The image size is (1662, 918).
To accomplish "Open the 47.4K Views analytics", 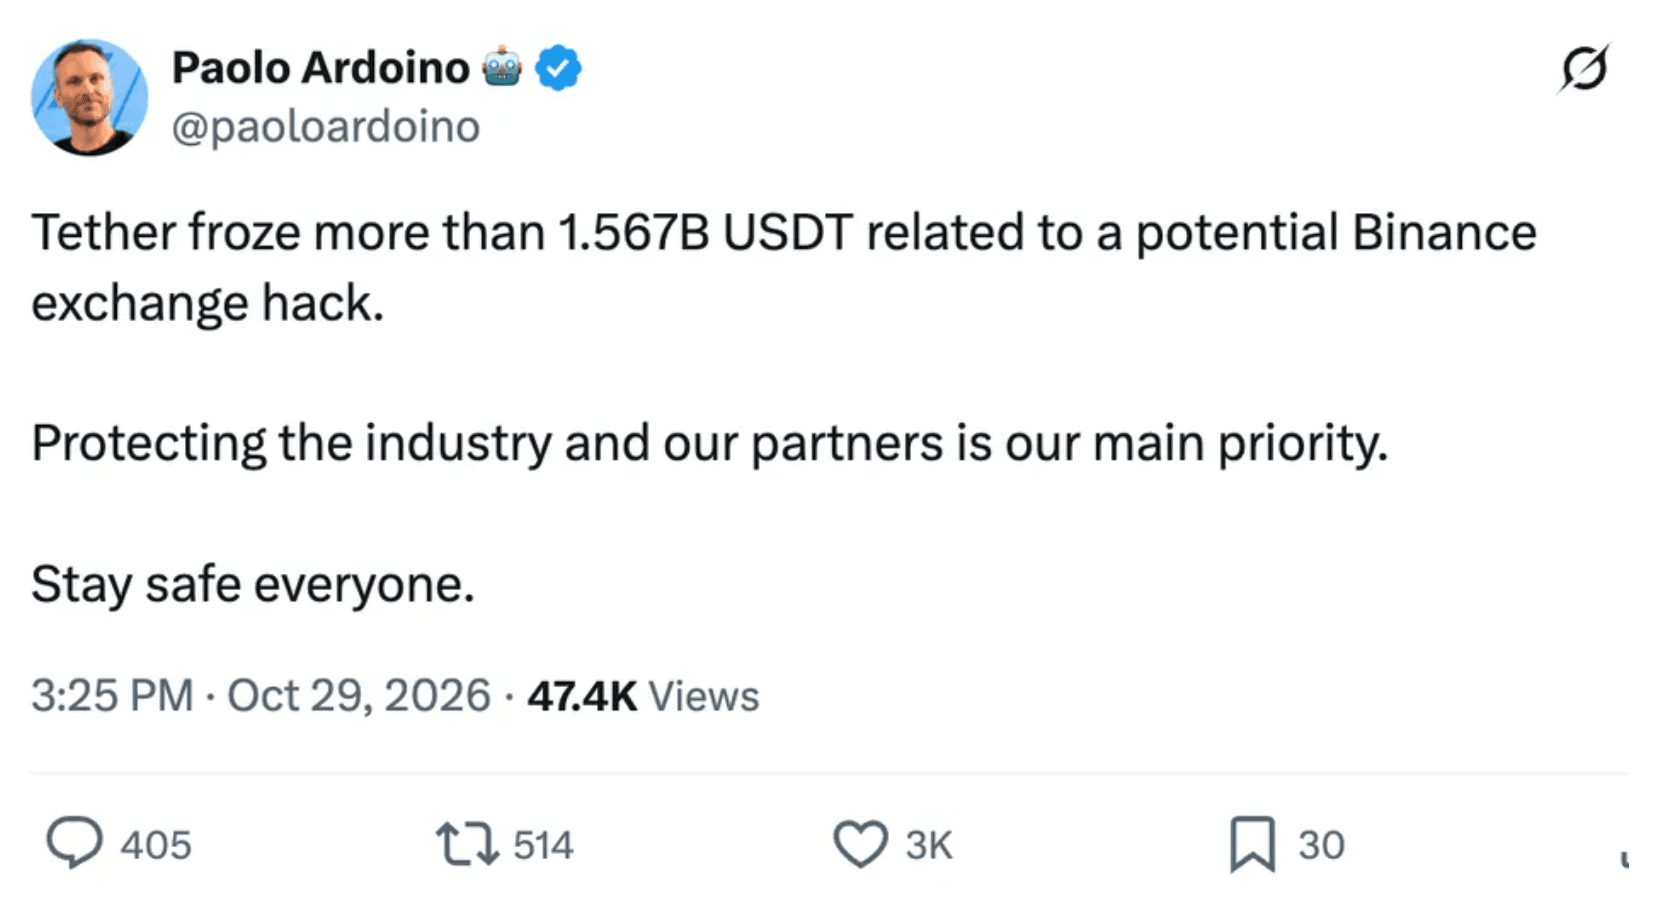I will [x=643, y=696].
